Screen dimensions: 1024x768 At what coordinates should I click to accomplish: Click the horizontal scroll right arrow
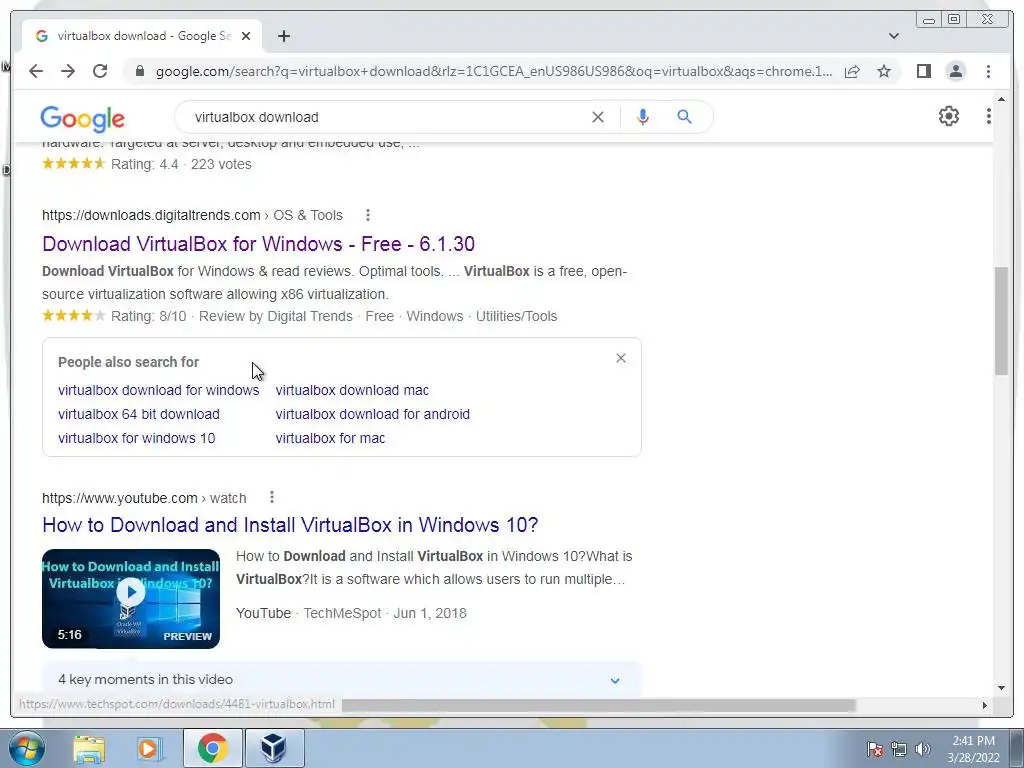pos(984,705)
